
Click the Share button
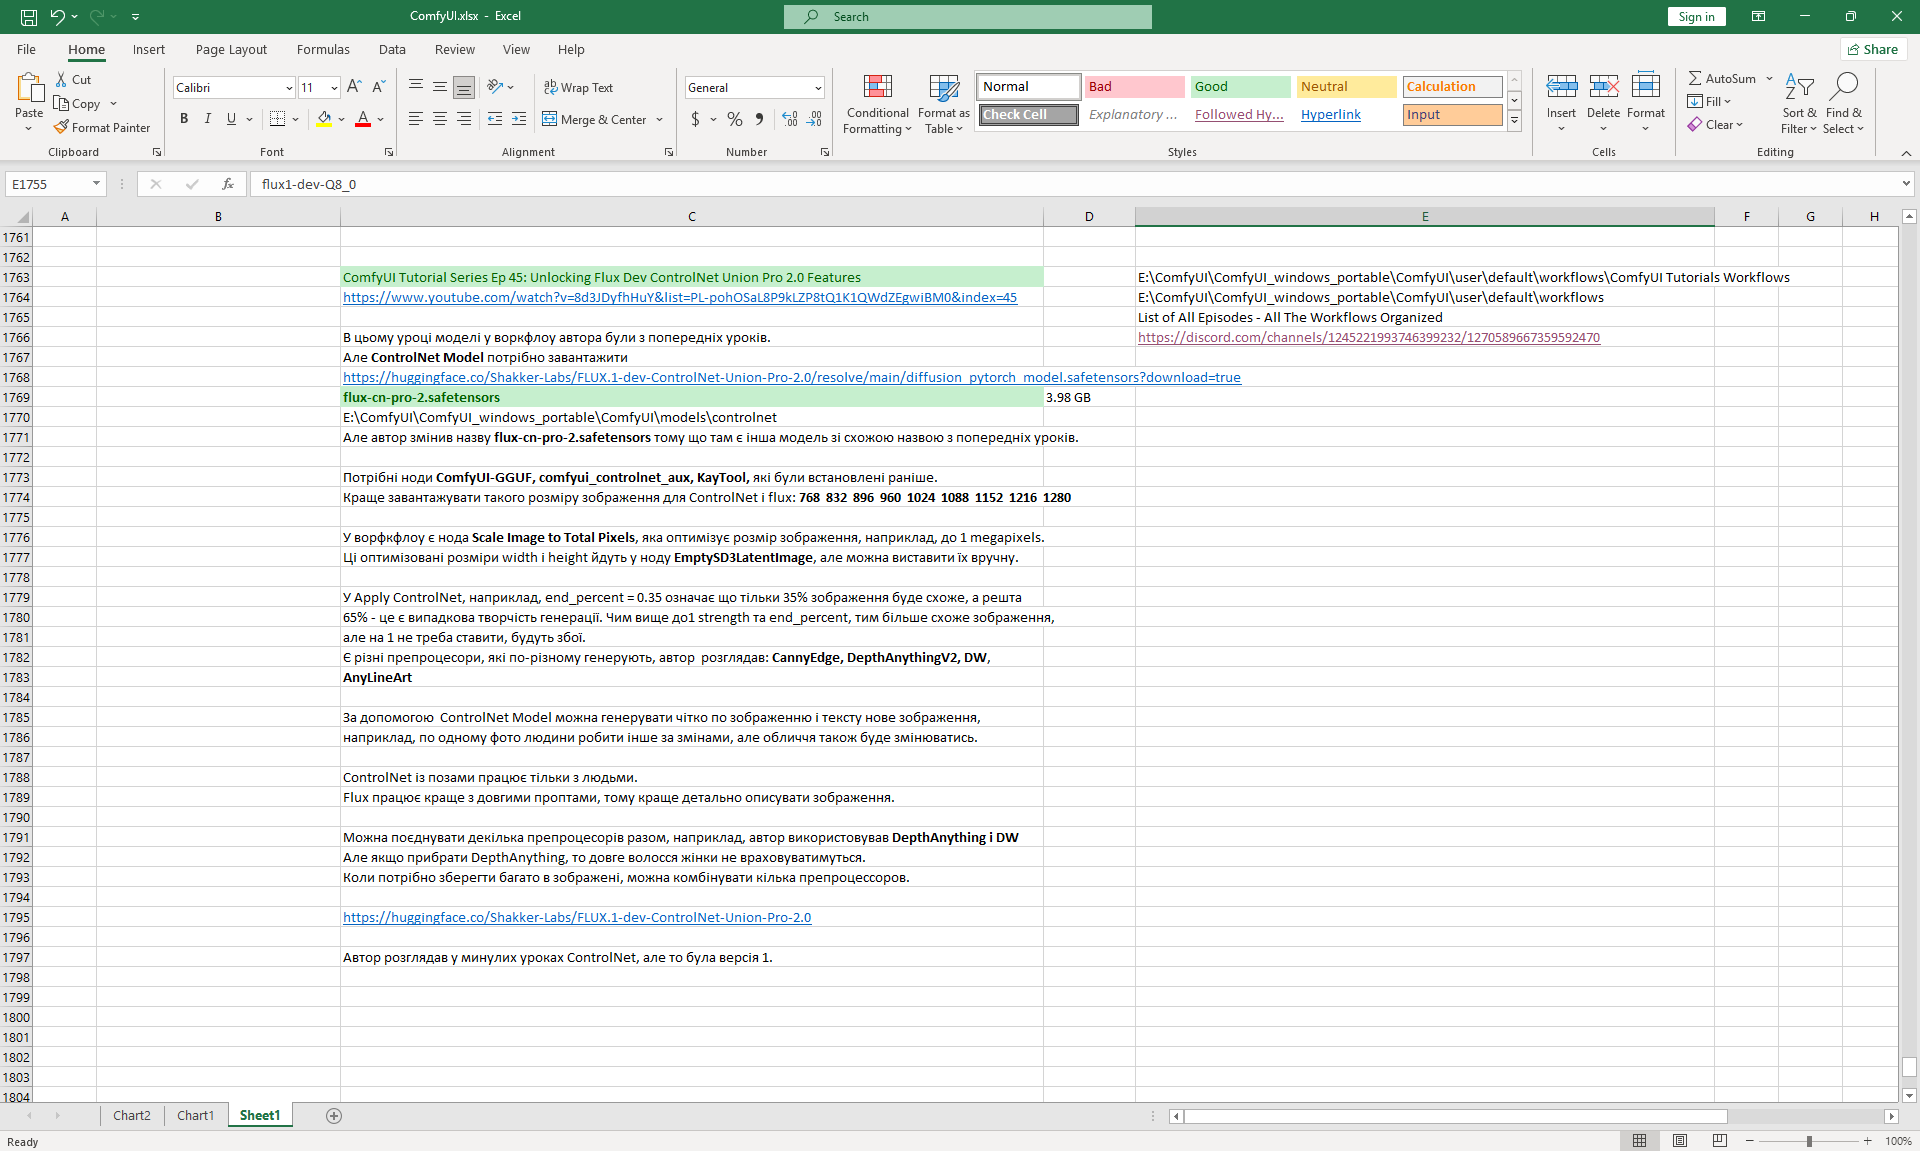[x=1873, y=49]
